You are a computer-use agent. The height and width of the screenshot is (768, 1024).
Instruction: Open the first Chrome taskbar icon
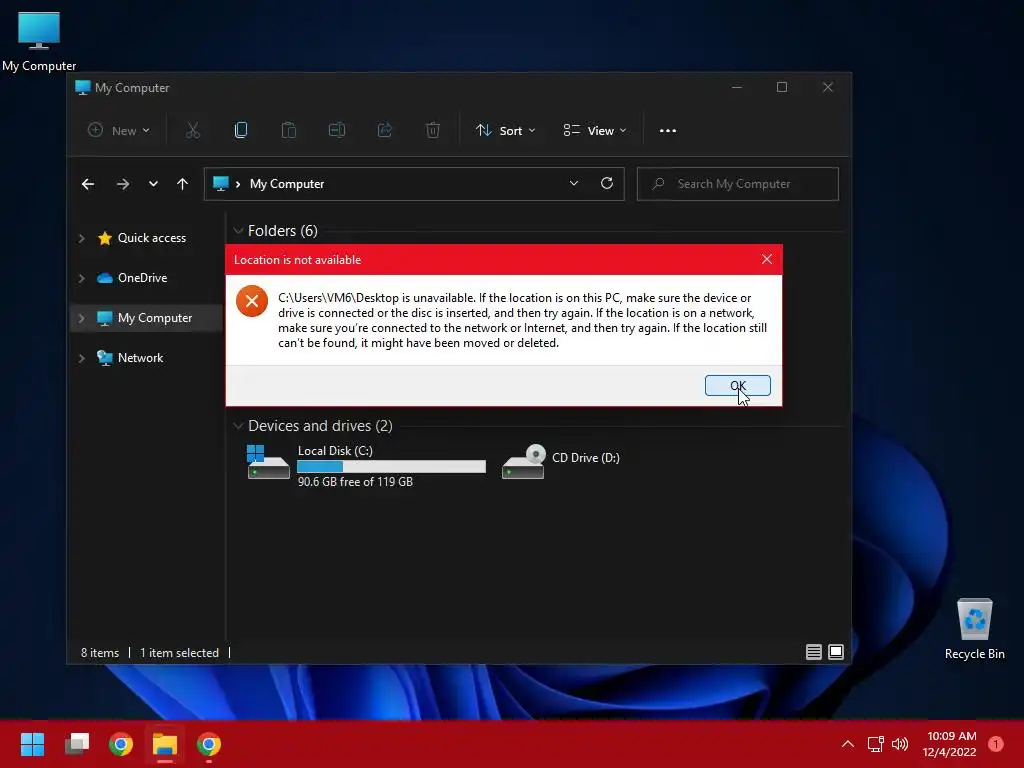pos(121,744)
